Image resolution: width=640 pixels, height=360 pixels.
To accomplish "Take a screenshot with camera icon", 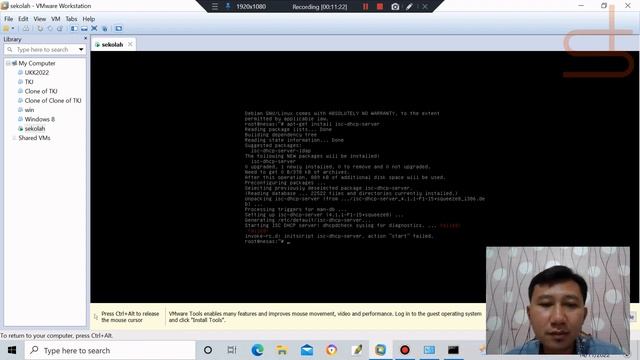I will pyautogui.click(x=395, y=7).
